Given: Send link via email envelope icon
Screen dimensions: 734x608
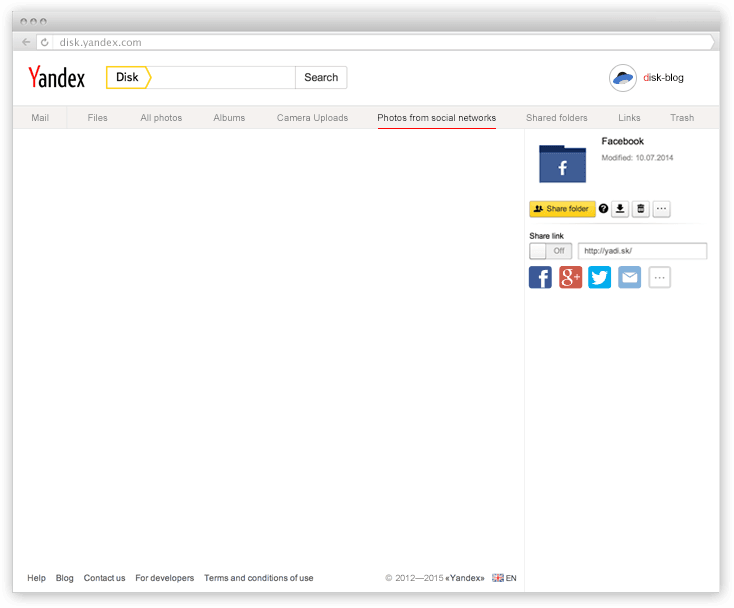Looking at the screenshot, I should tap(629, 277).
